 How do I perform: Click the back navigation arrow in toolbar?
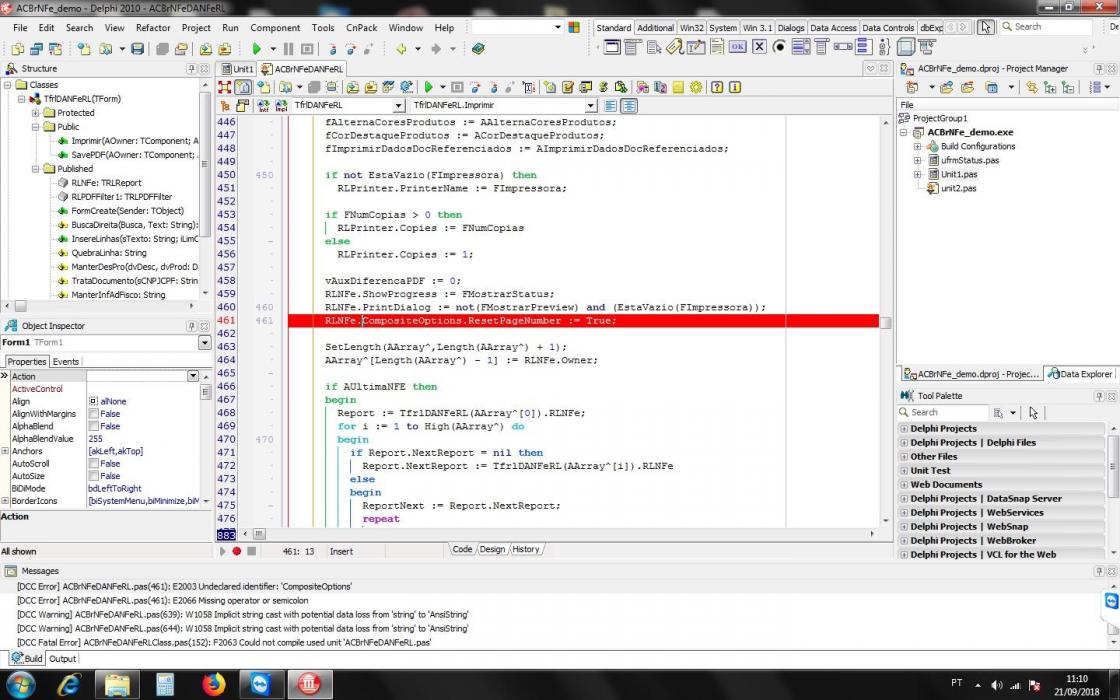click(x=401, y=49)
